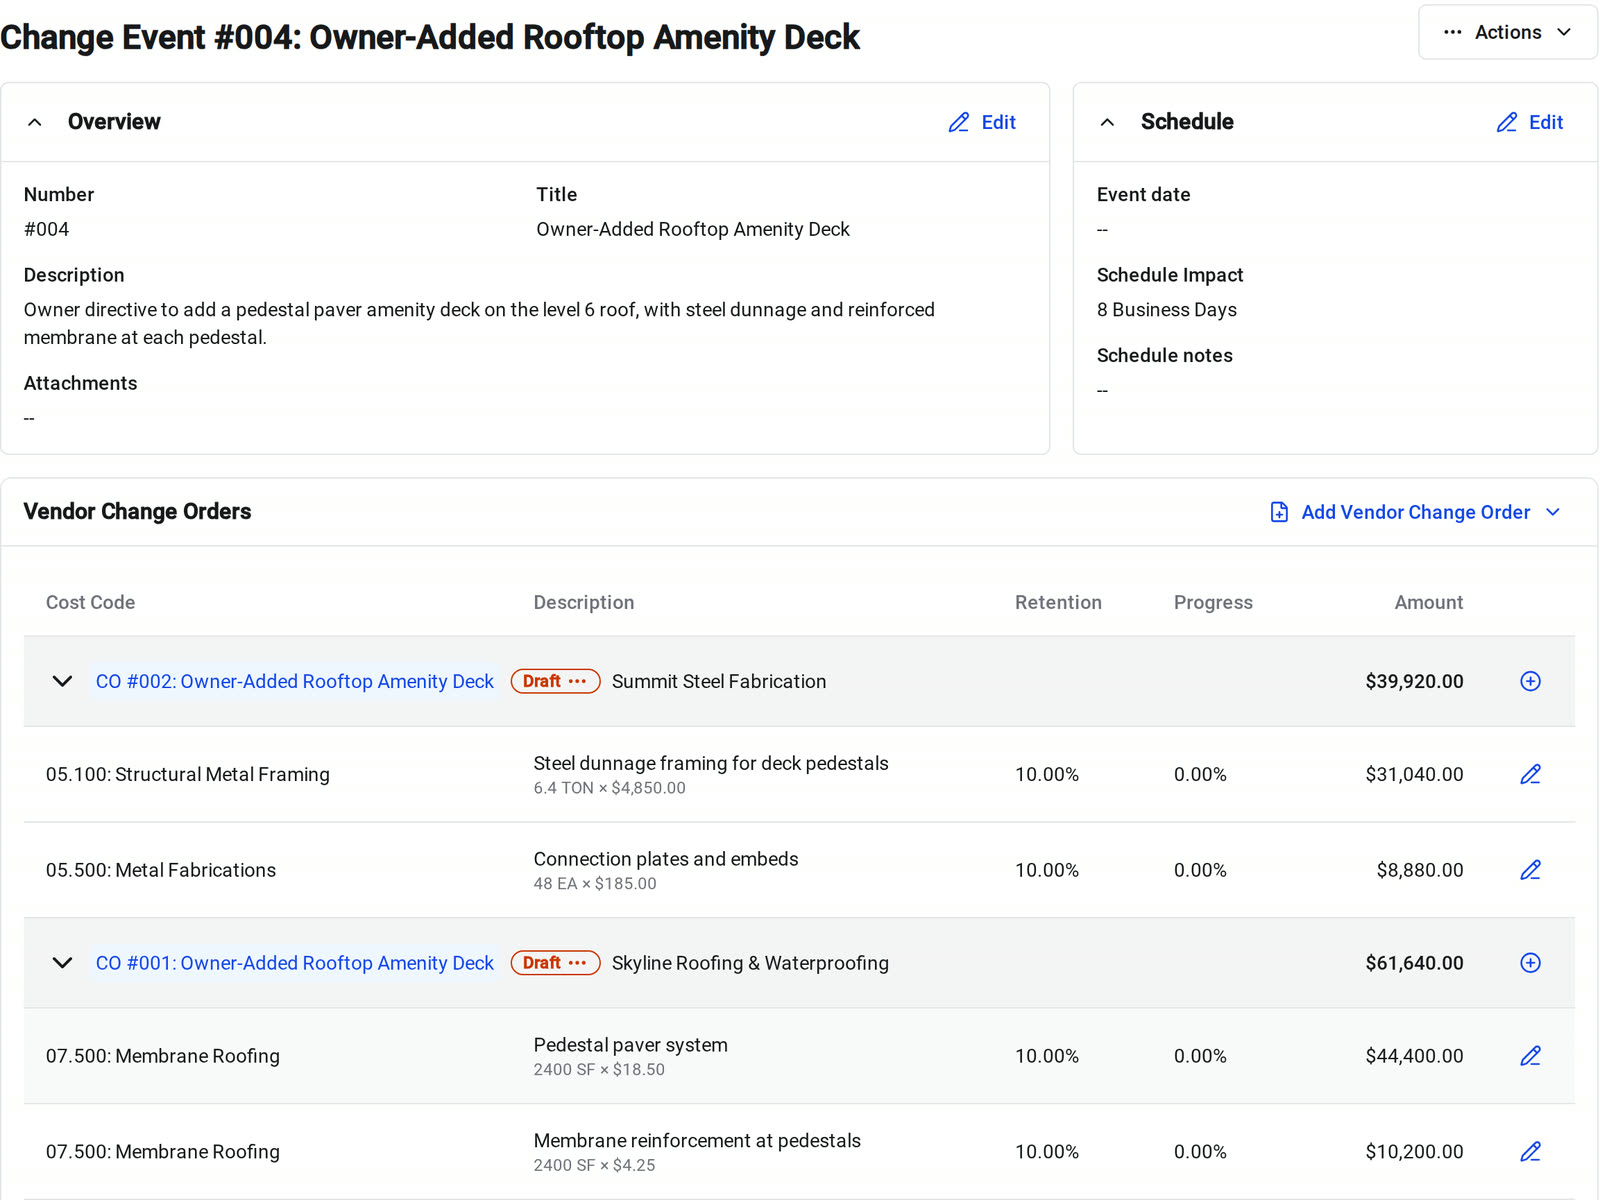Image resolution: width=1600 pixels, height=1200 pixels.
Task: Open Draft status menu for CO #001
Action: pyautogui.click(x=555, y=963)
